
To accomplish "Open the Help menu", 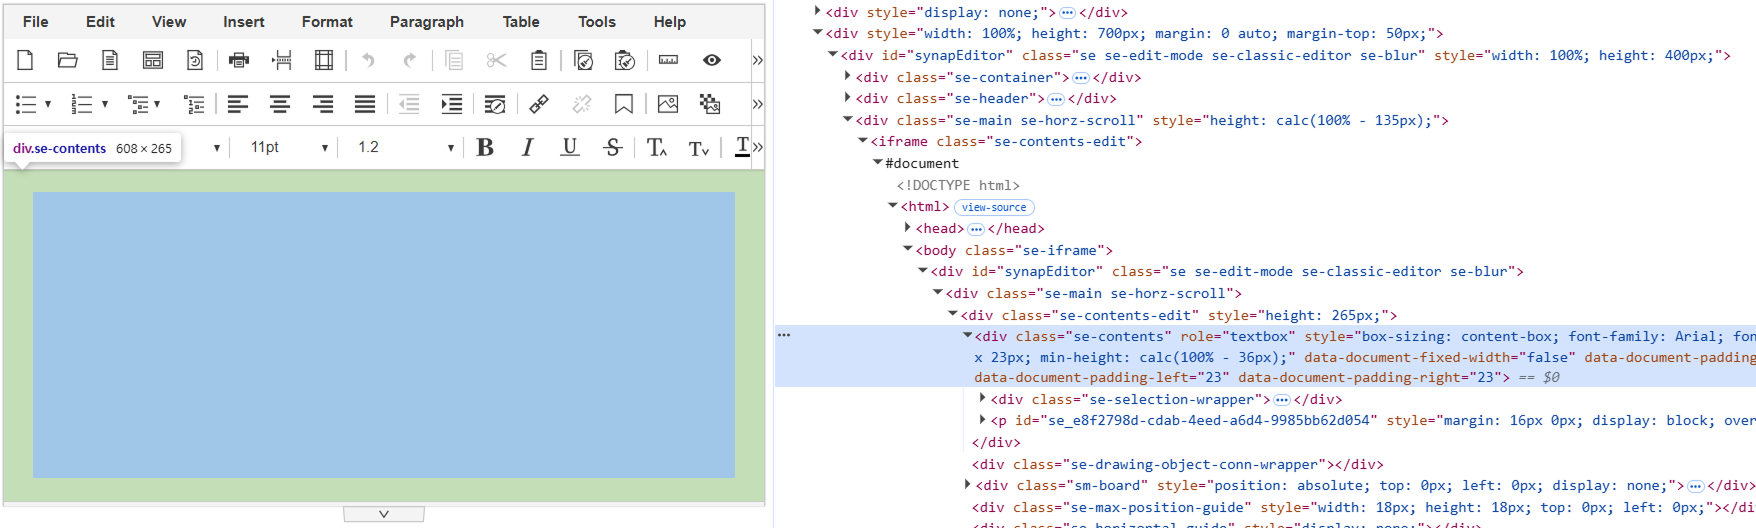I will (670, 21).
